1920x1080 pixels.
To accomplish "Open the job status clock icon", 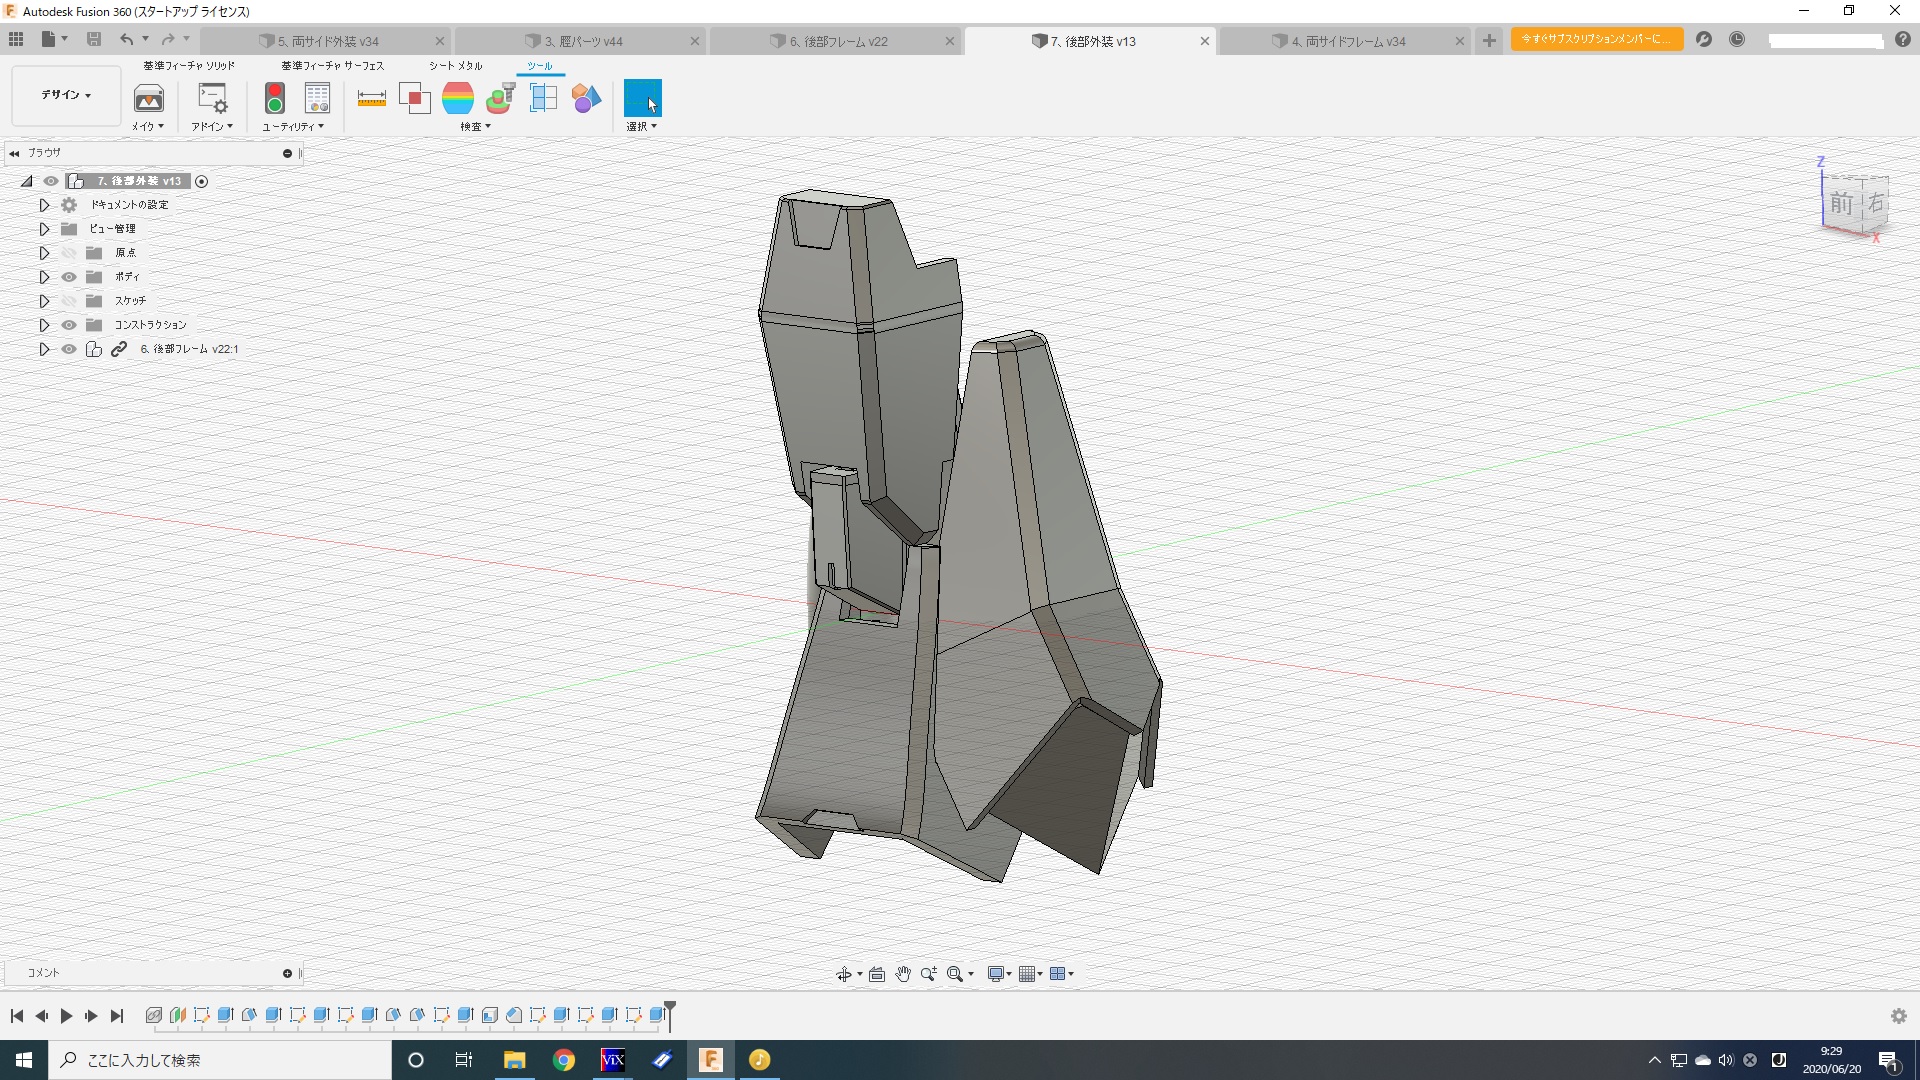I will [x=1737, y=40].
